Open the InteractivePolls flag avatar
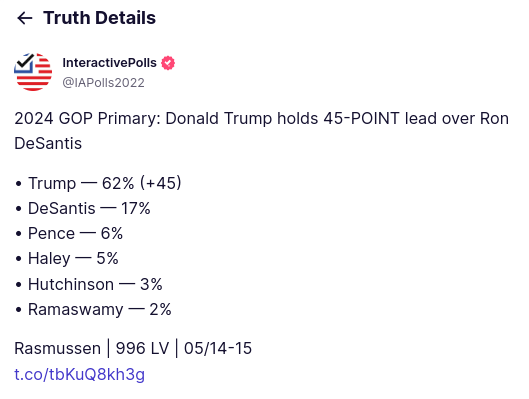Viewport: 529px width, 399px height. pos(33,72)
